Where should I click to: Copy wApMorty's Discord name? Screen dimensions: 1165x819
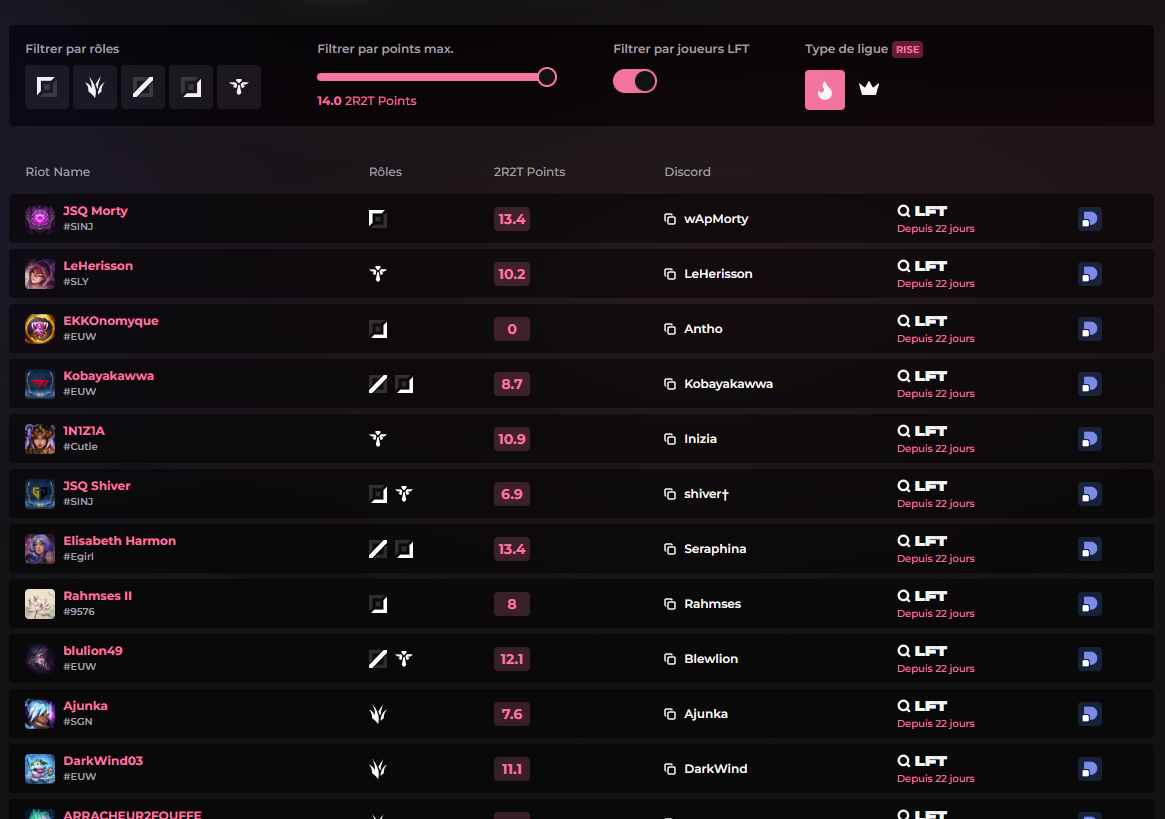[x=670, y=219]
